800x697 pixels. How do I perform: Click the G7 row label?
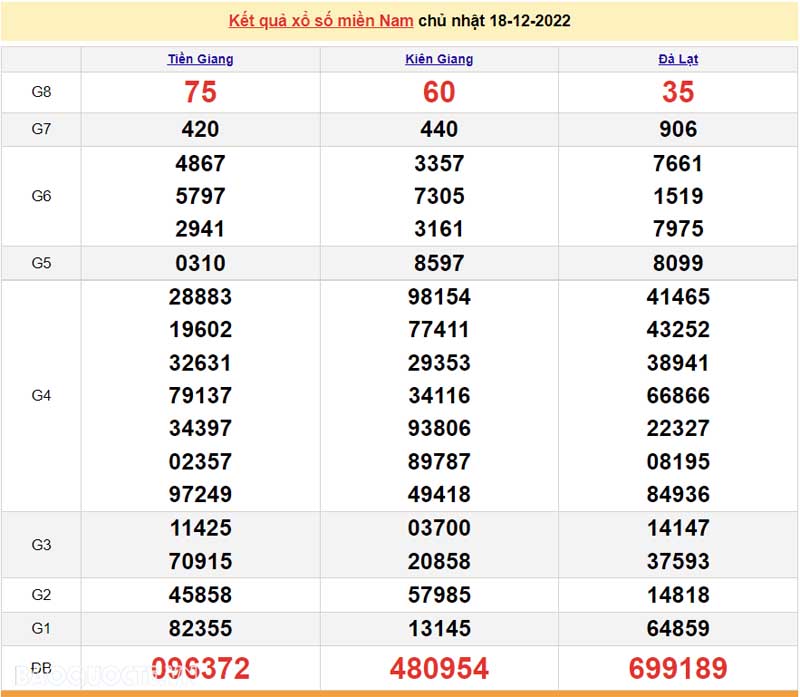41,129
